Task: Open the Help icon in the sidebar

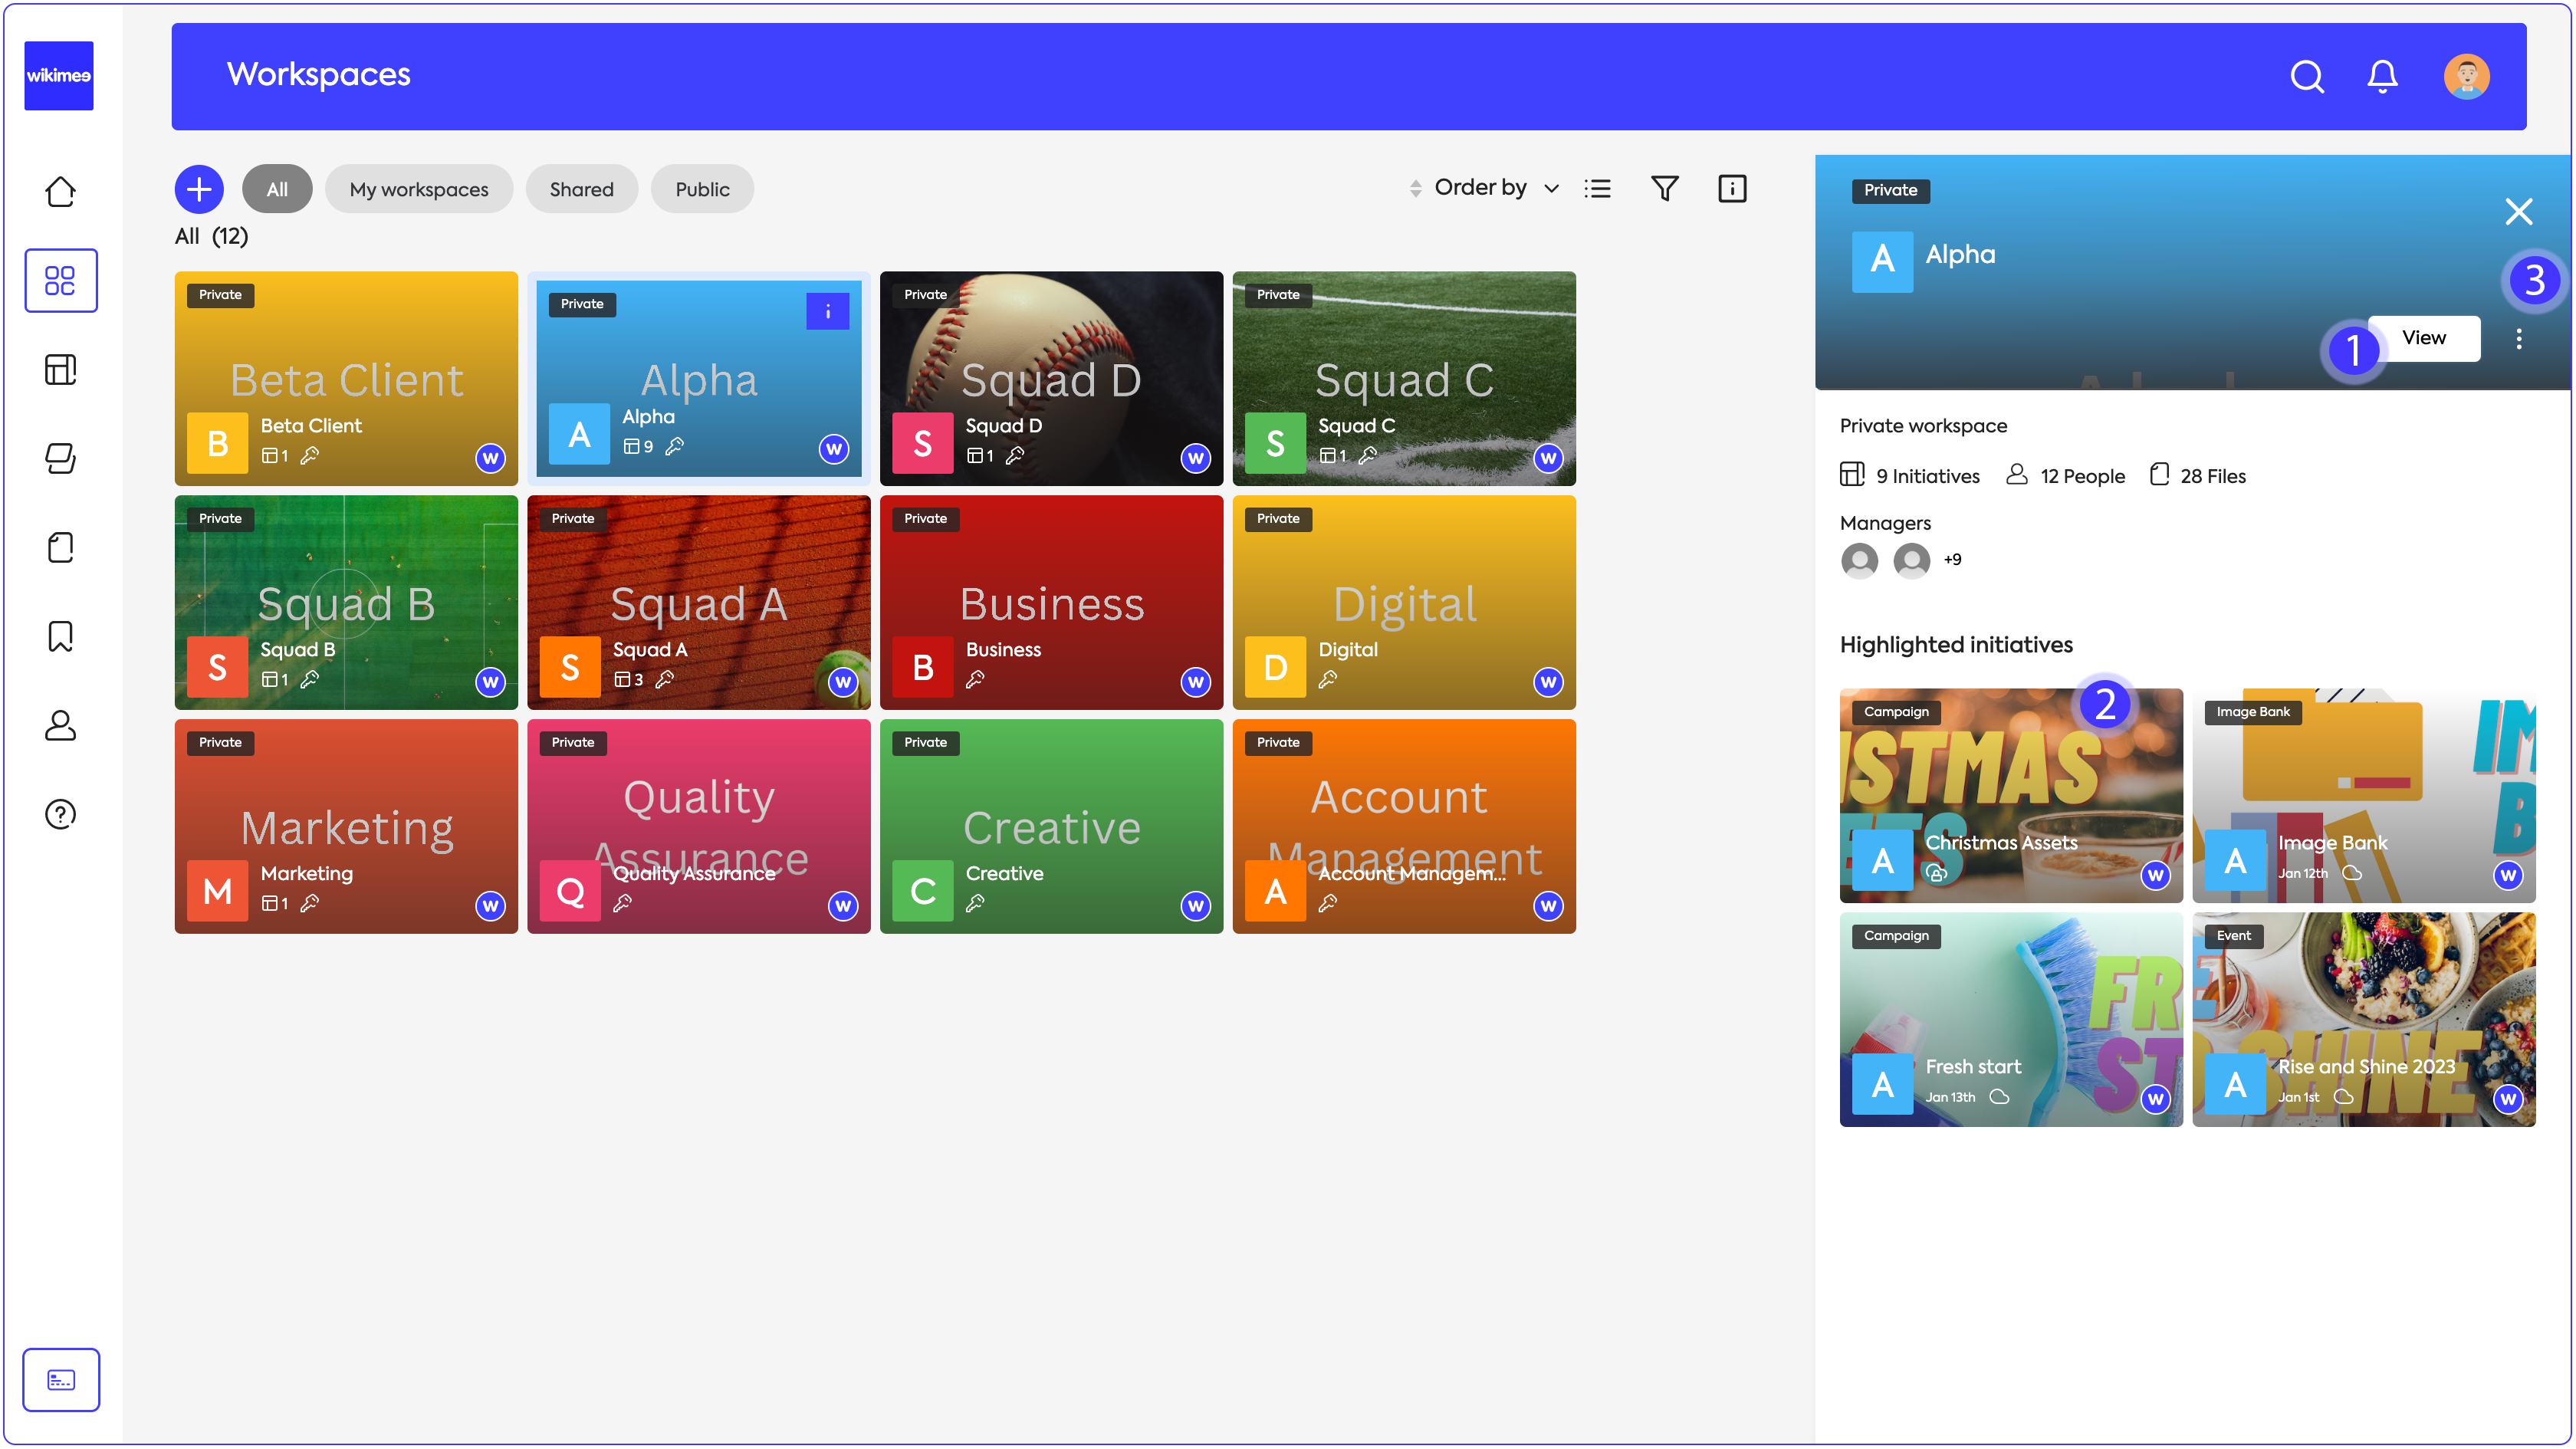Action: 61,814
